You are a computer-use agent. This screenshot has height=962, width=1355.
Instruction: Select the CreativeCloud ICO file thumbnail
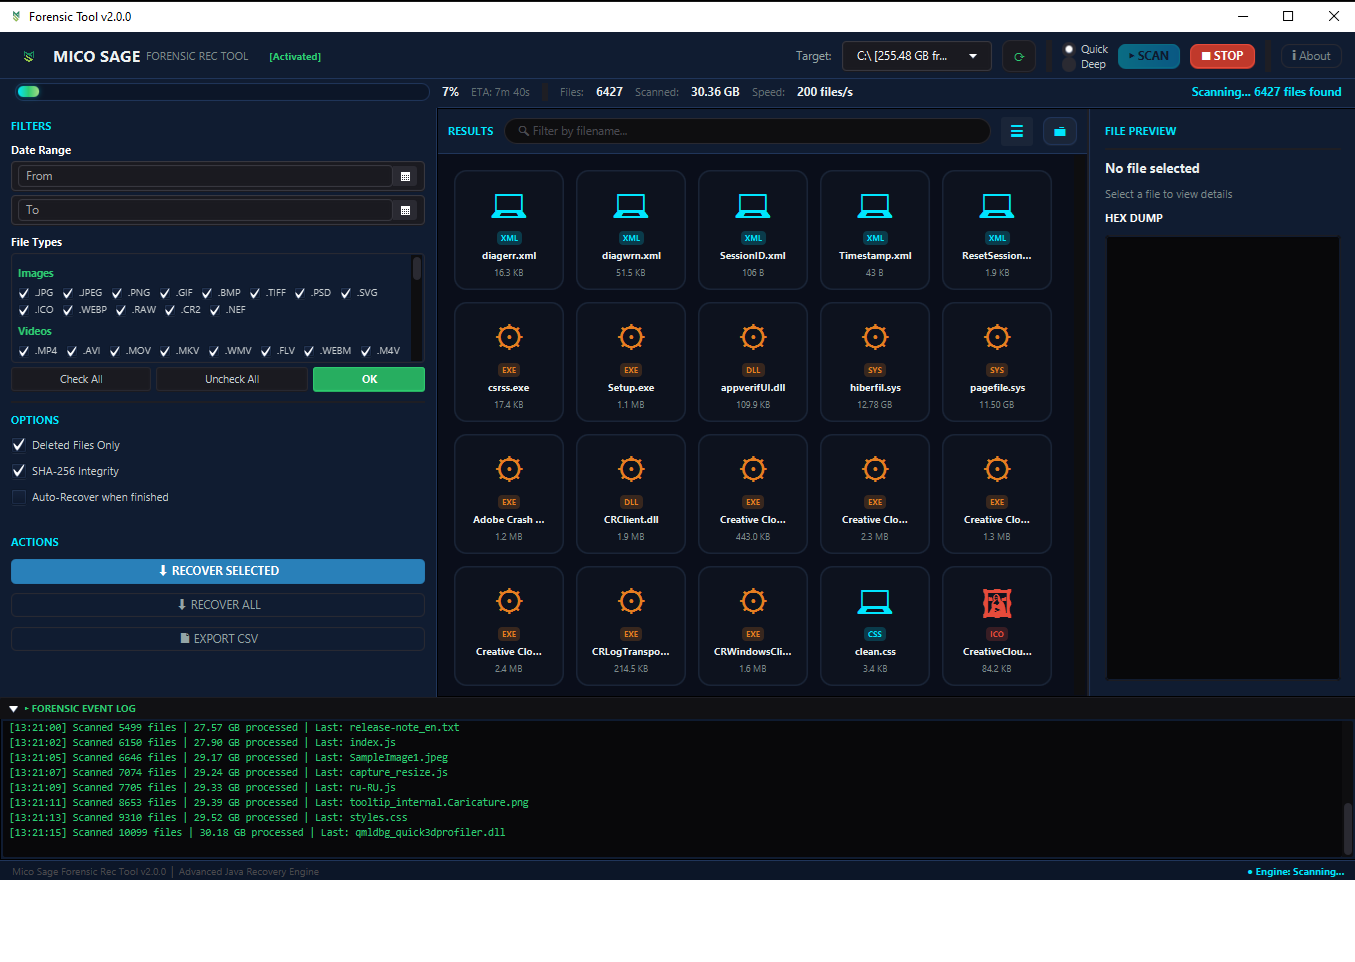(x=997, y=603)
